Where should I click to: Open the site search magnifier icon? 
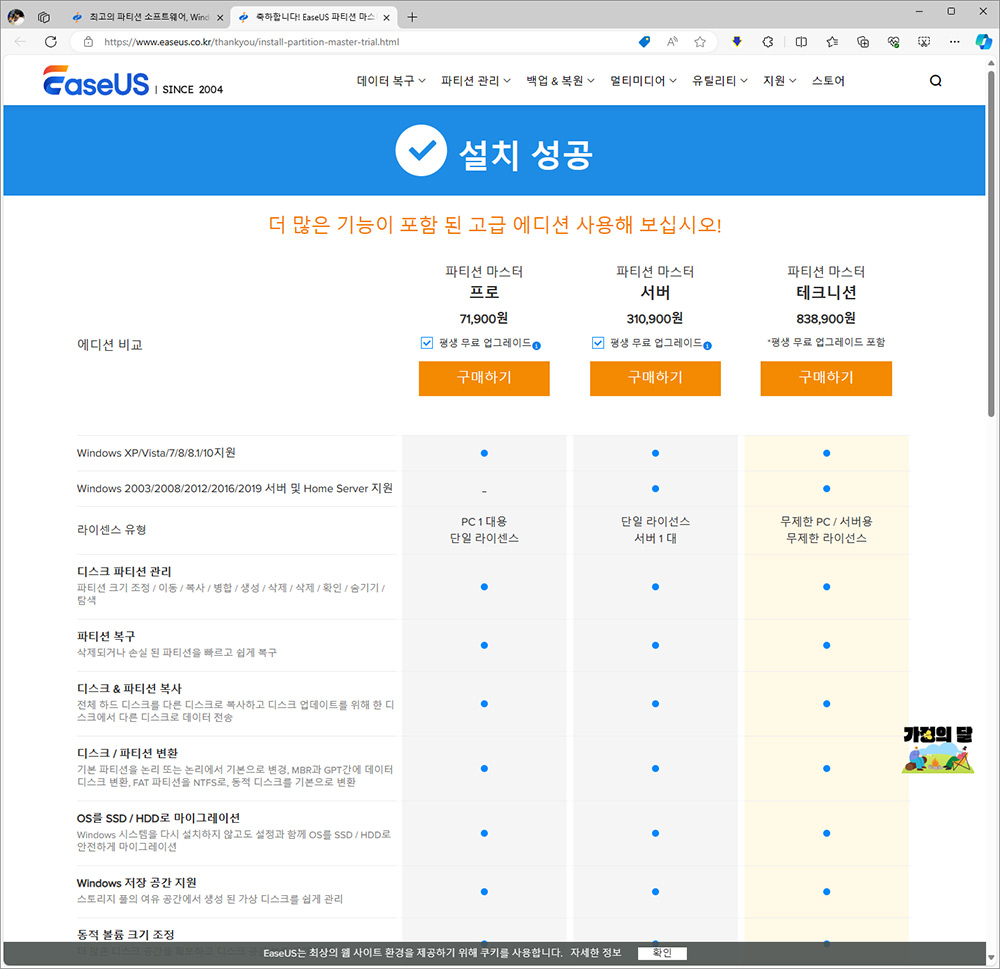click(936, 80)
